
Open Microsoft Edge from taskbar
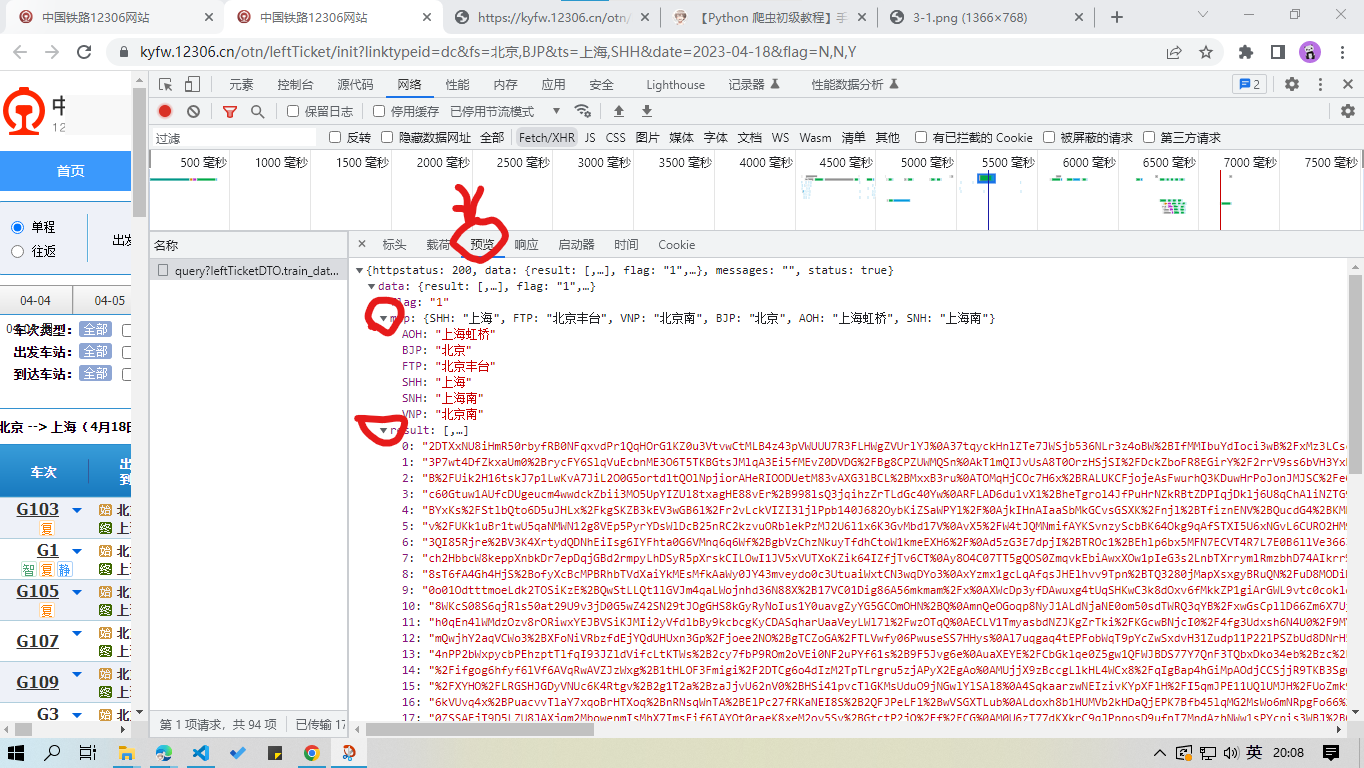[163, 752]
